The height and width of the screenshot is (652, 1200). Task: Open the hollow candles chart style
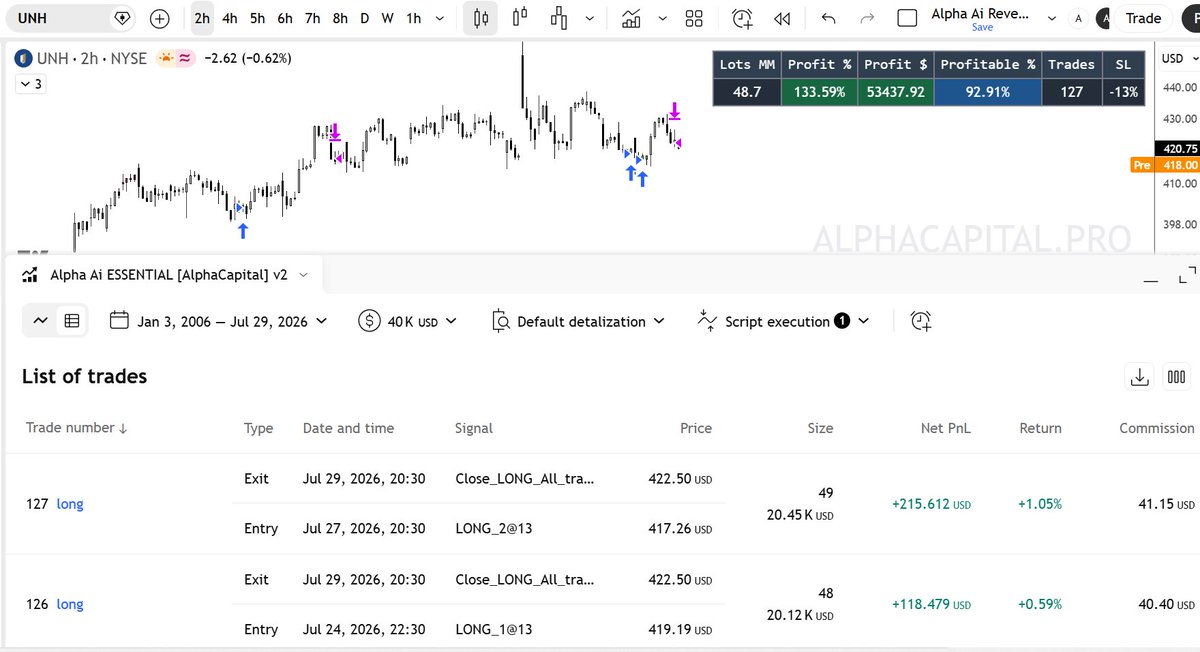click(x=519, y=18)
